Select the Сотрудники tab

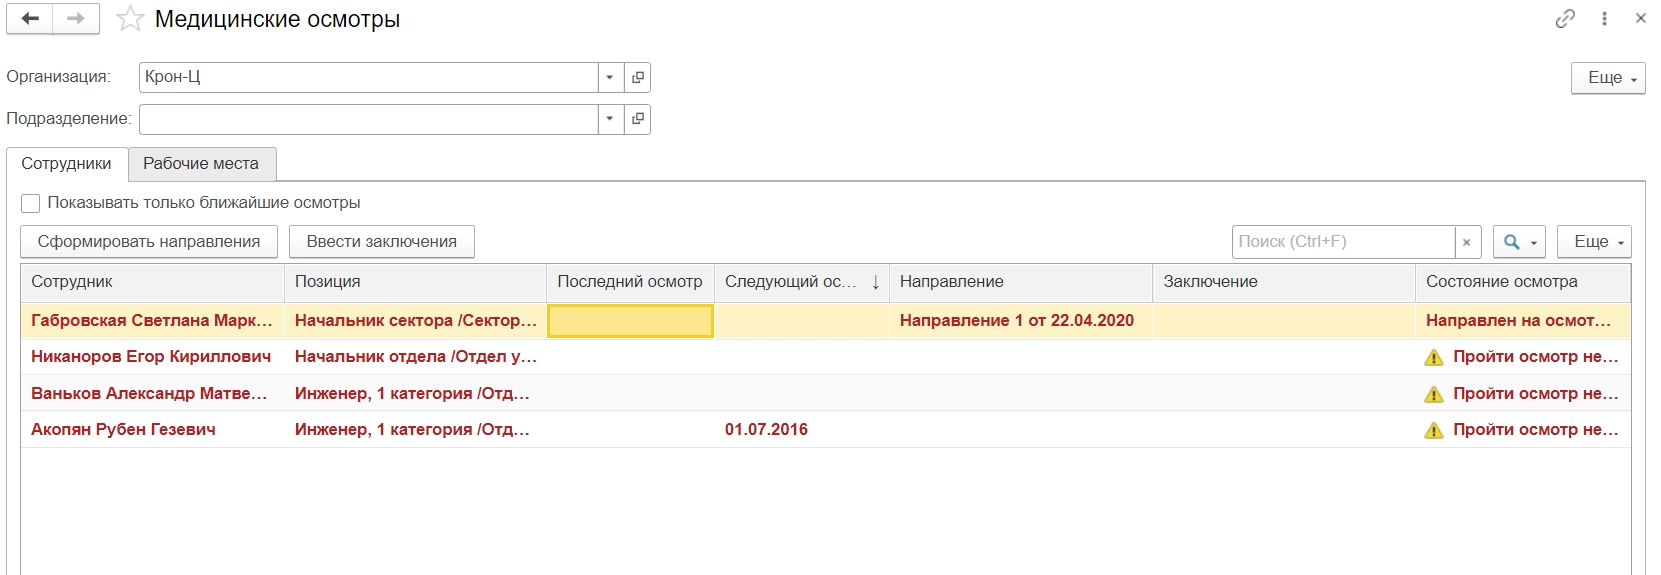(x=67, y=164)
